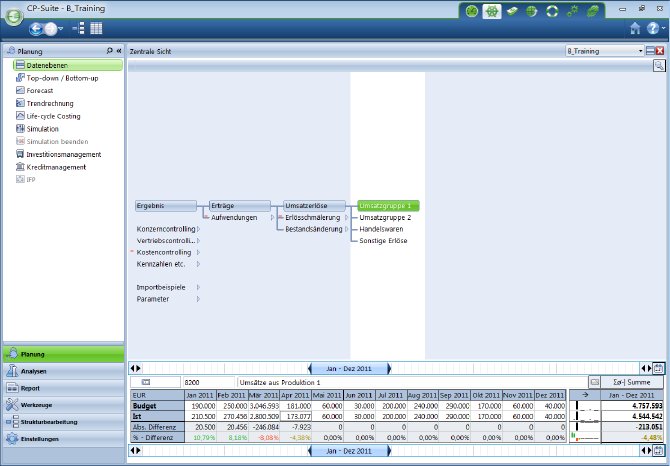Open the globe module icon in the top bar
670x466 pixels.
532,12
